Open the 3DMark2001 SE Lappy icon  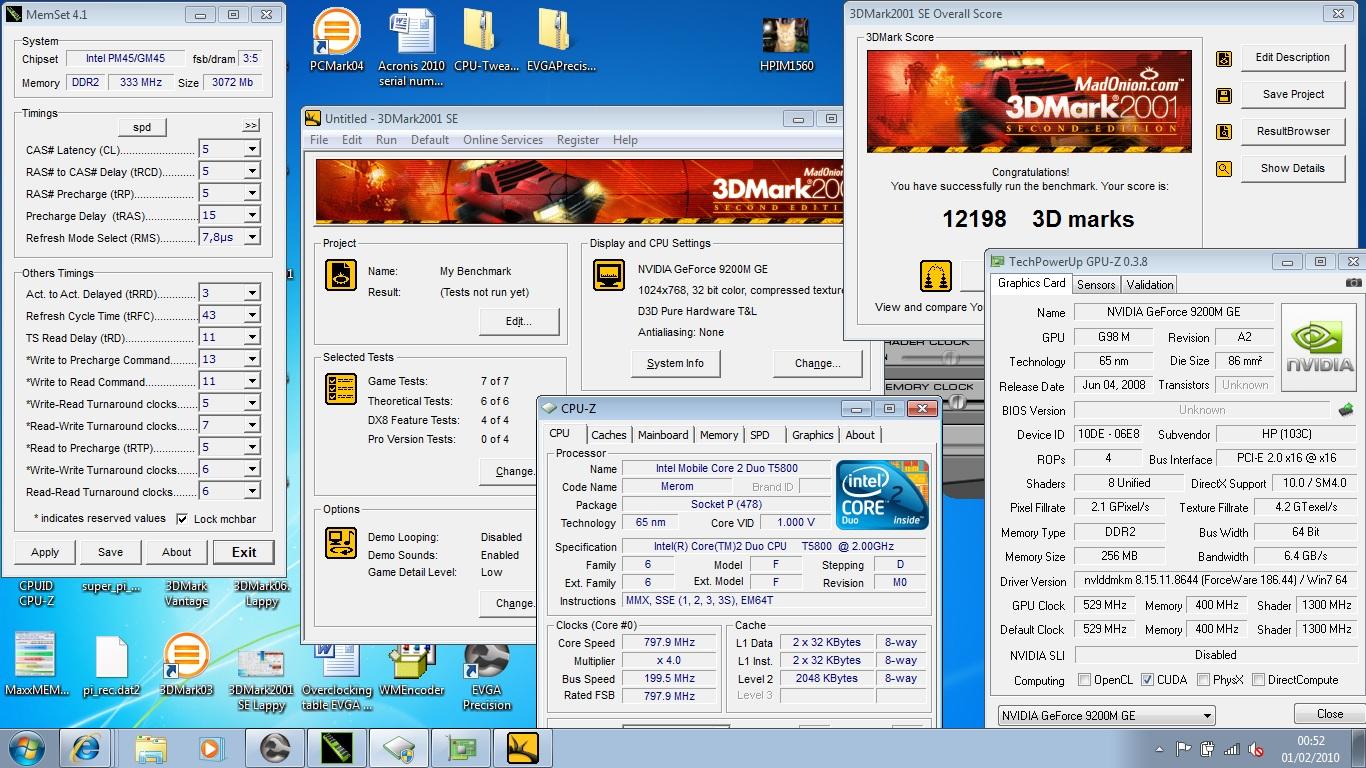(261, 680)
